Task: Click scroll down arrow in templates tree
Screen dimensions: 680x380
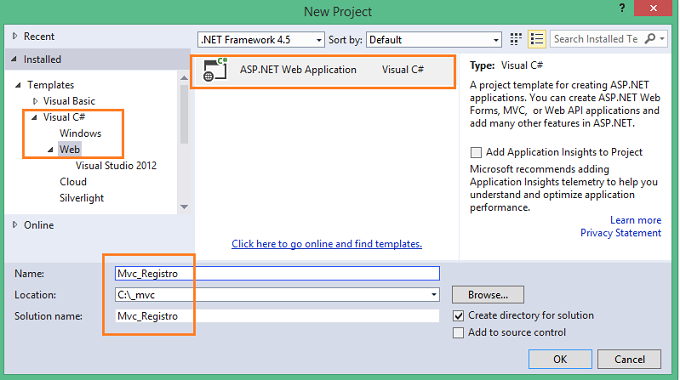Action: [184, 207]
